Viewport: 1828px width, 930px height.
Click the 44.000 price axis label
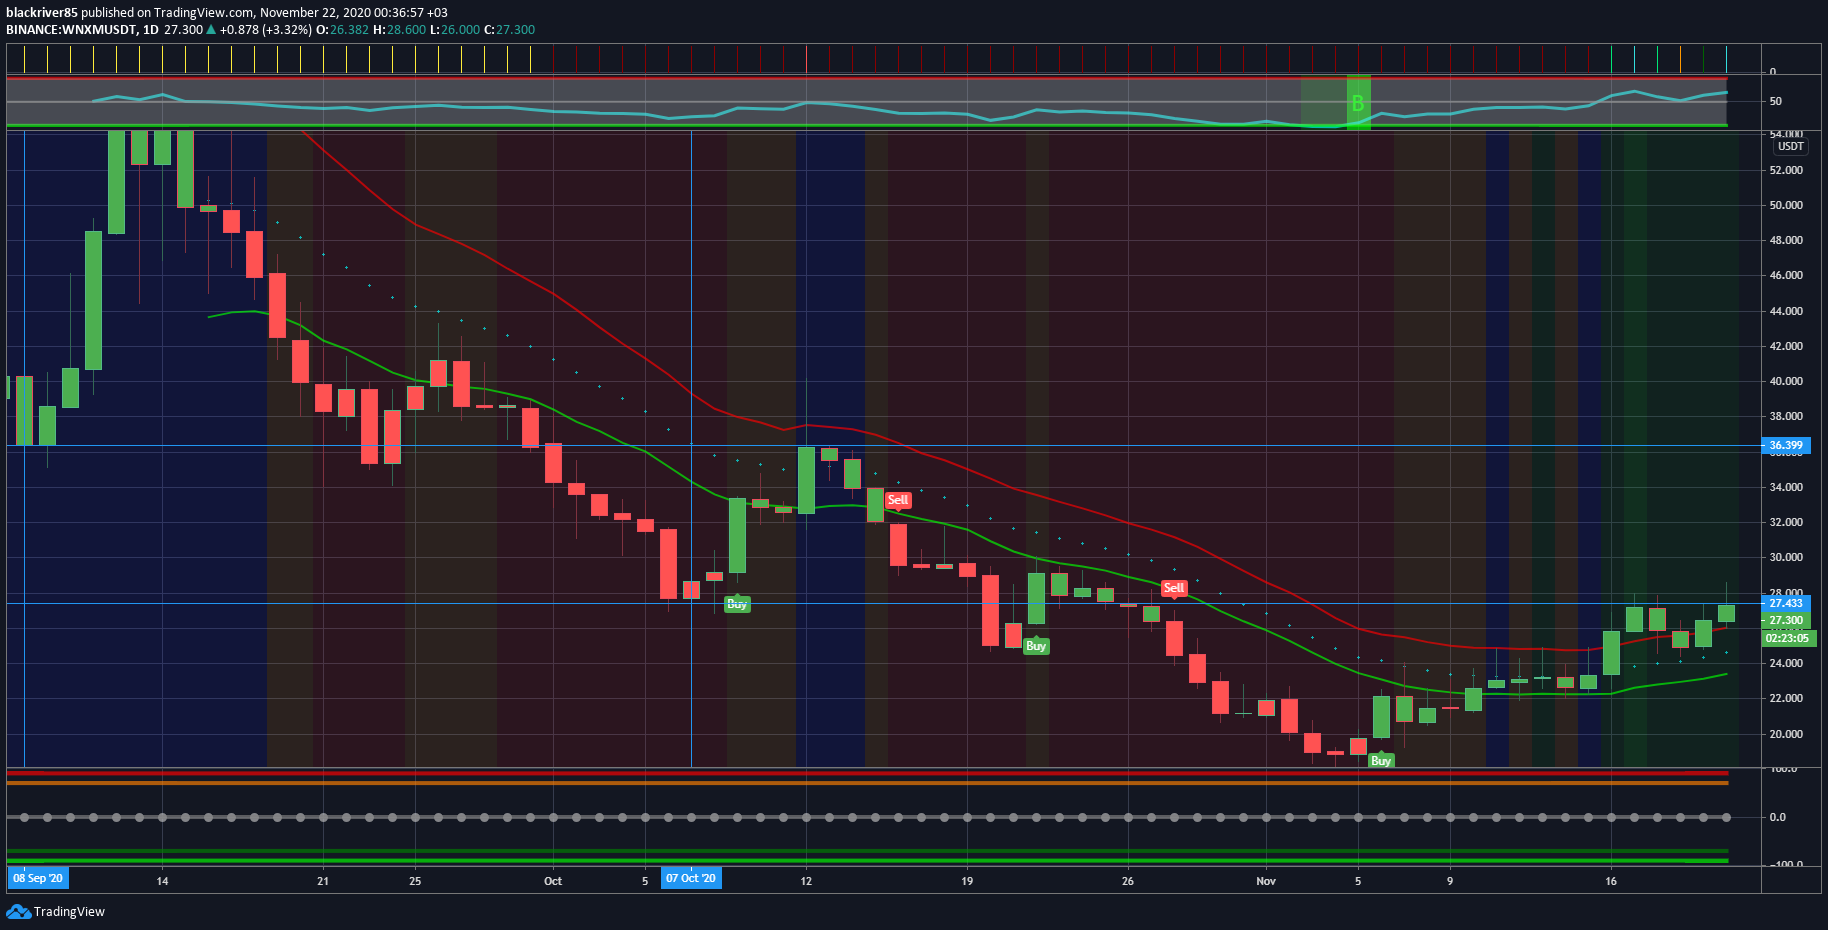tap(1786, 311)
